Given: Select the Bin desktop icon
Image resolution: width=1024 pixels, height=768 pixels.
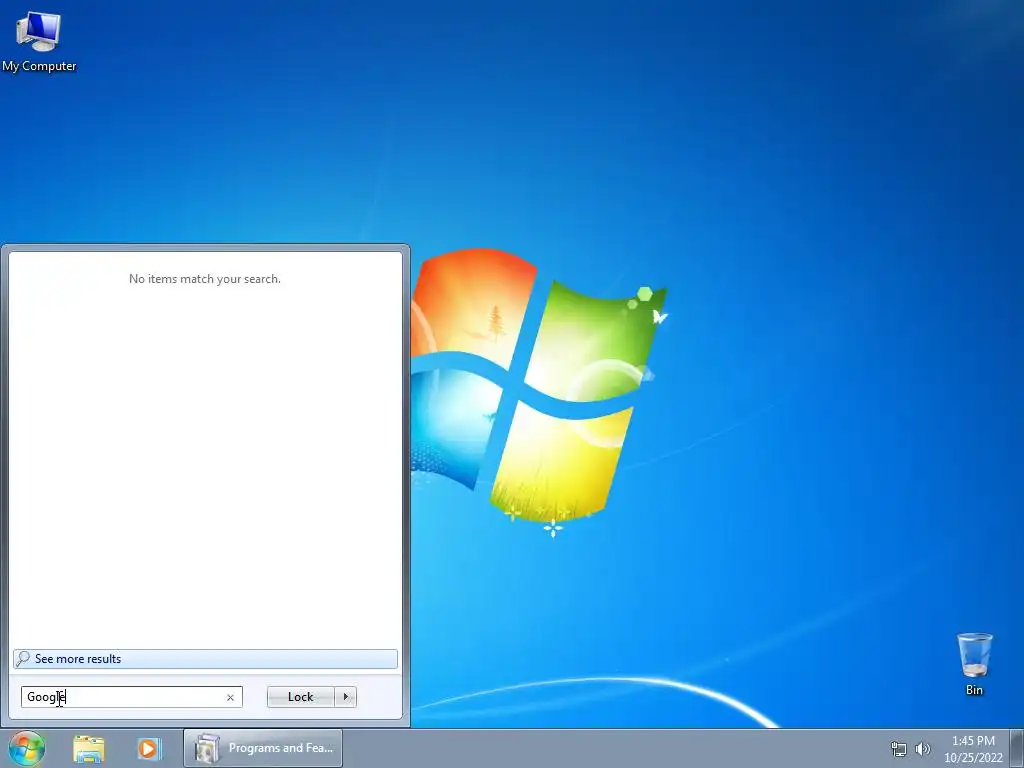Looking at the screenshot, I should click(974, 664).
